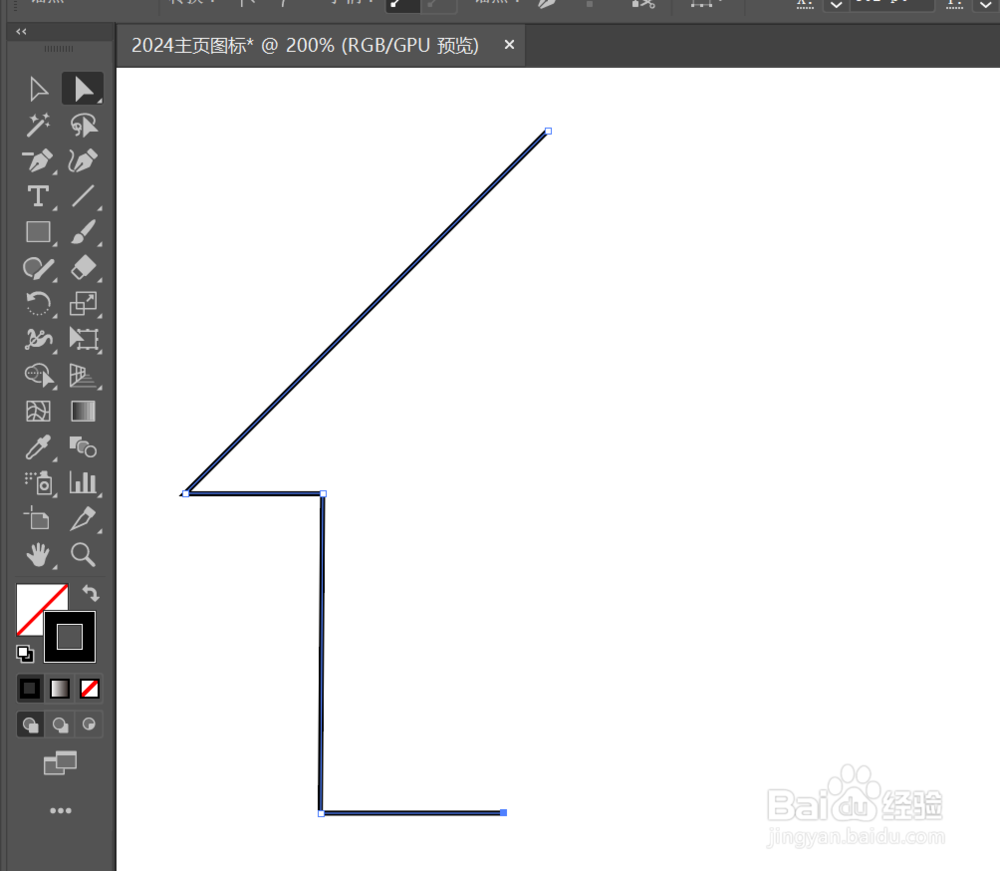Select the Shape Builder tool
Screen dimensions: 1000x871
point(38,376)
